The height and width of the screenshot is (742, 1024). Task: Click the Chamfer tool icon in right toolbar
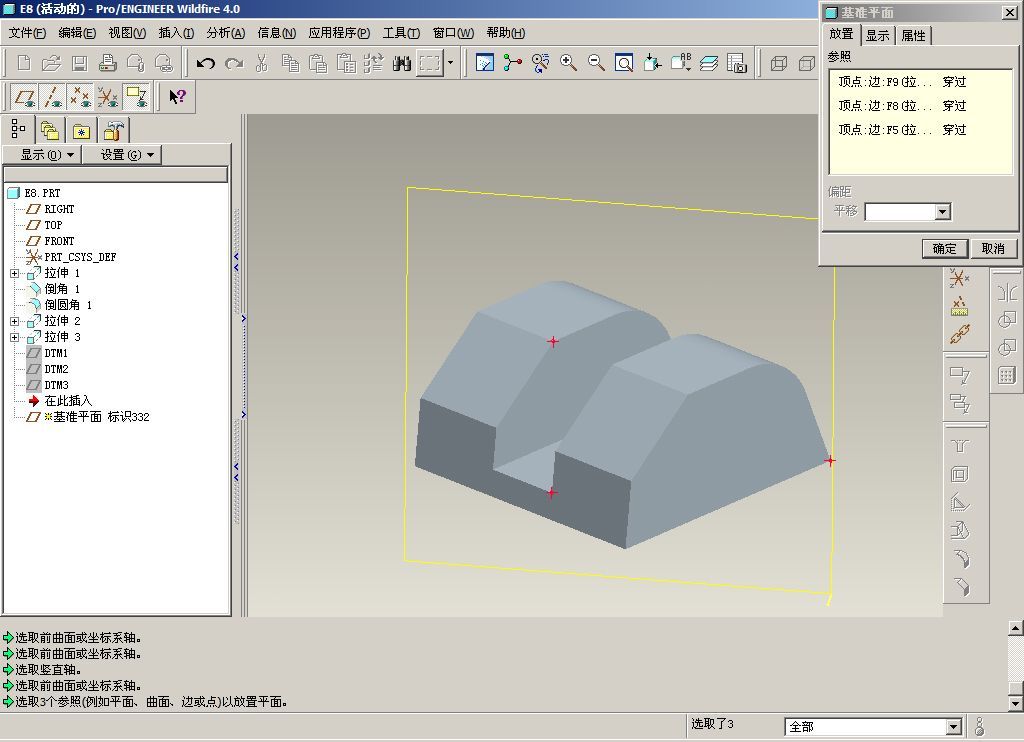[x=959, y=587]
